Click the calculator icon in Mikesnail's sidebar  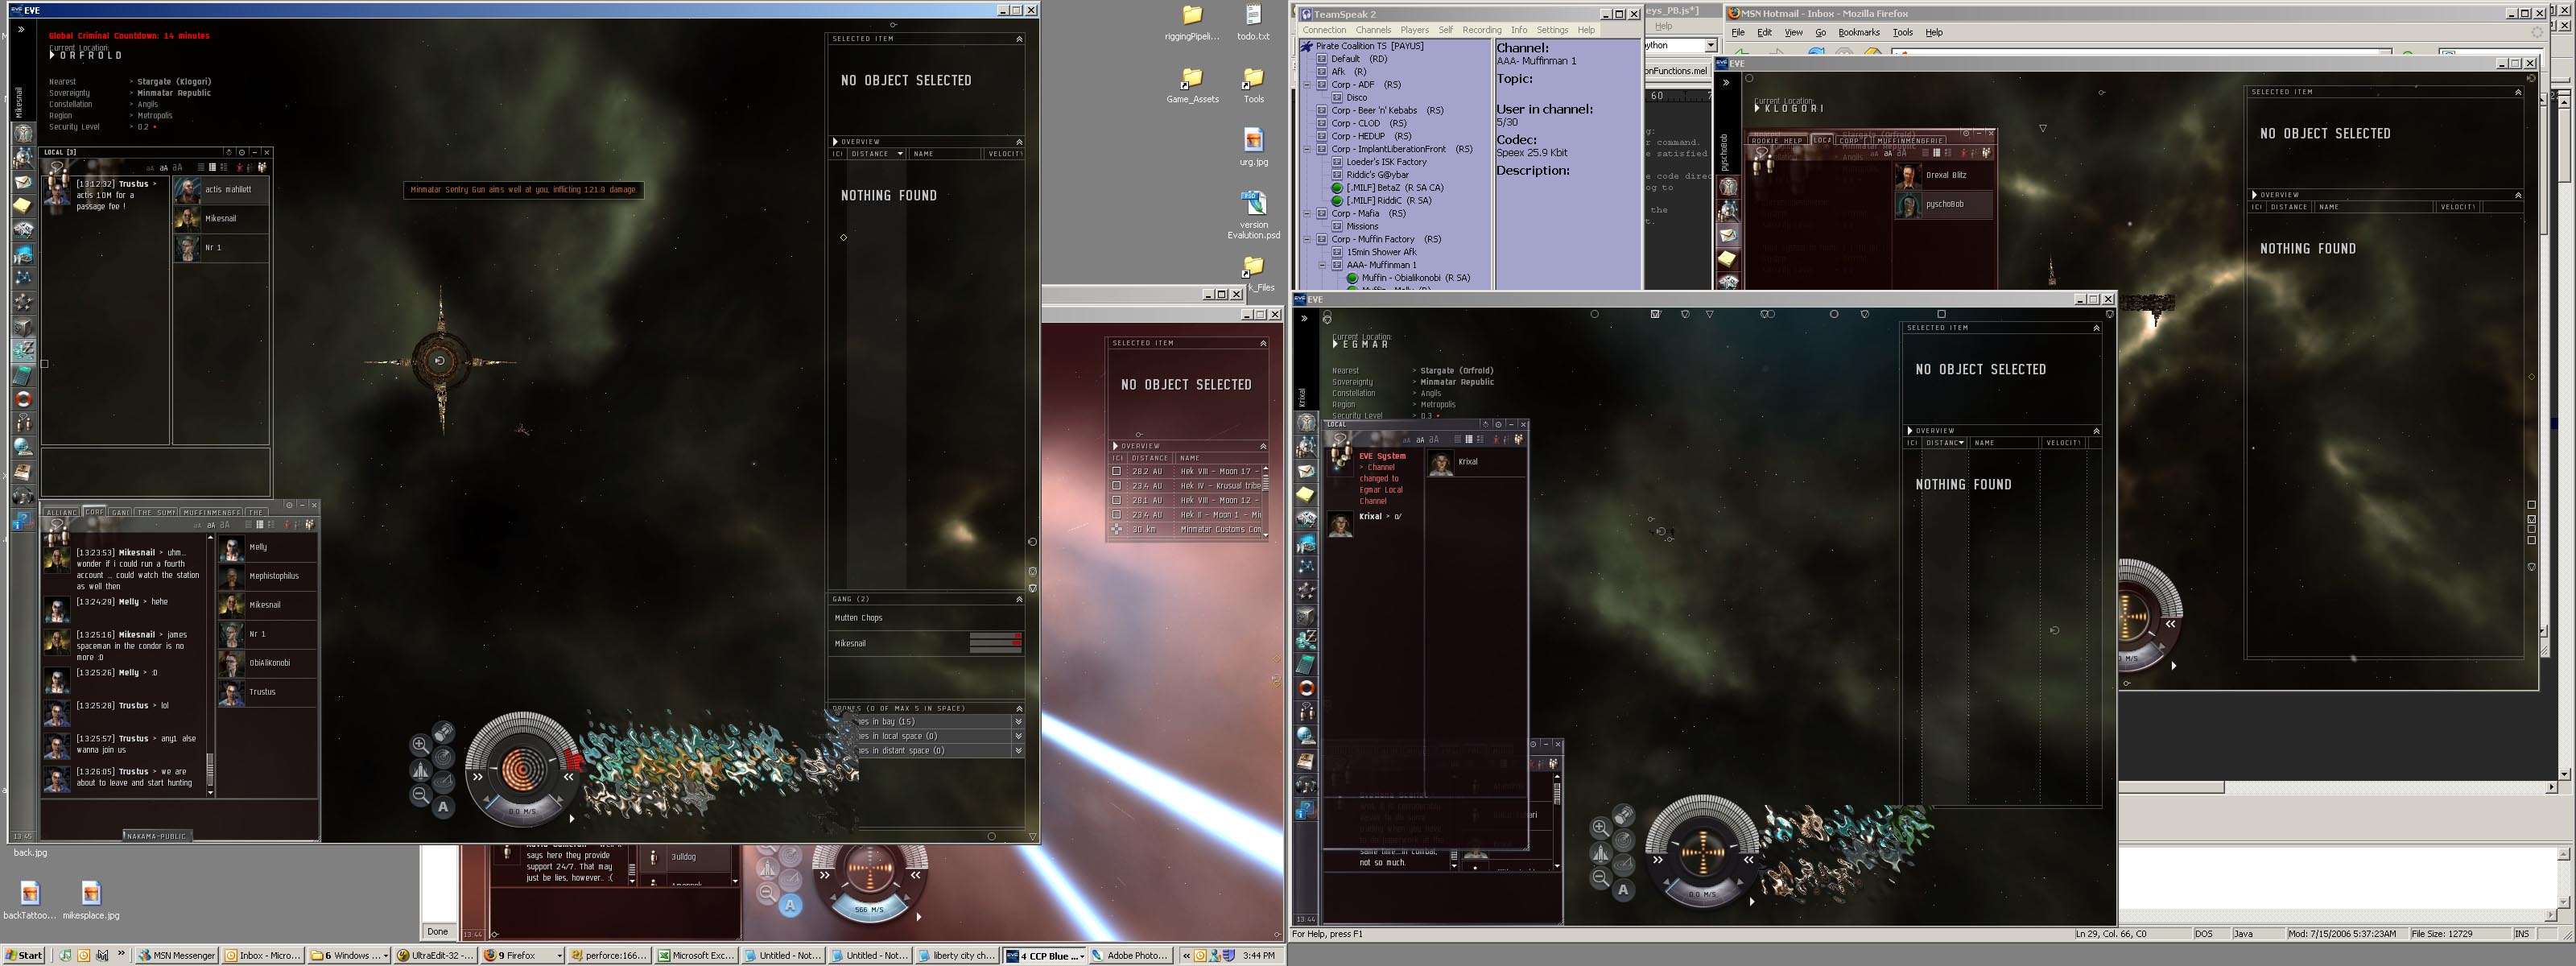(22, 375)
